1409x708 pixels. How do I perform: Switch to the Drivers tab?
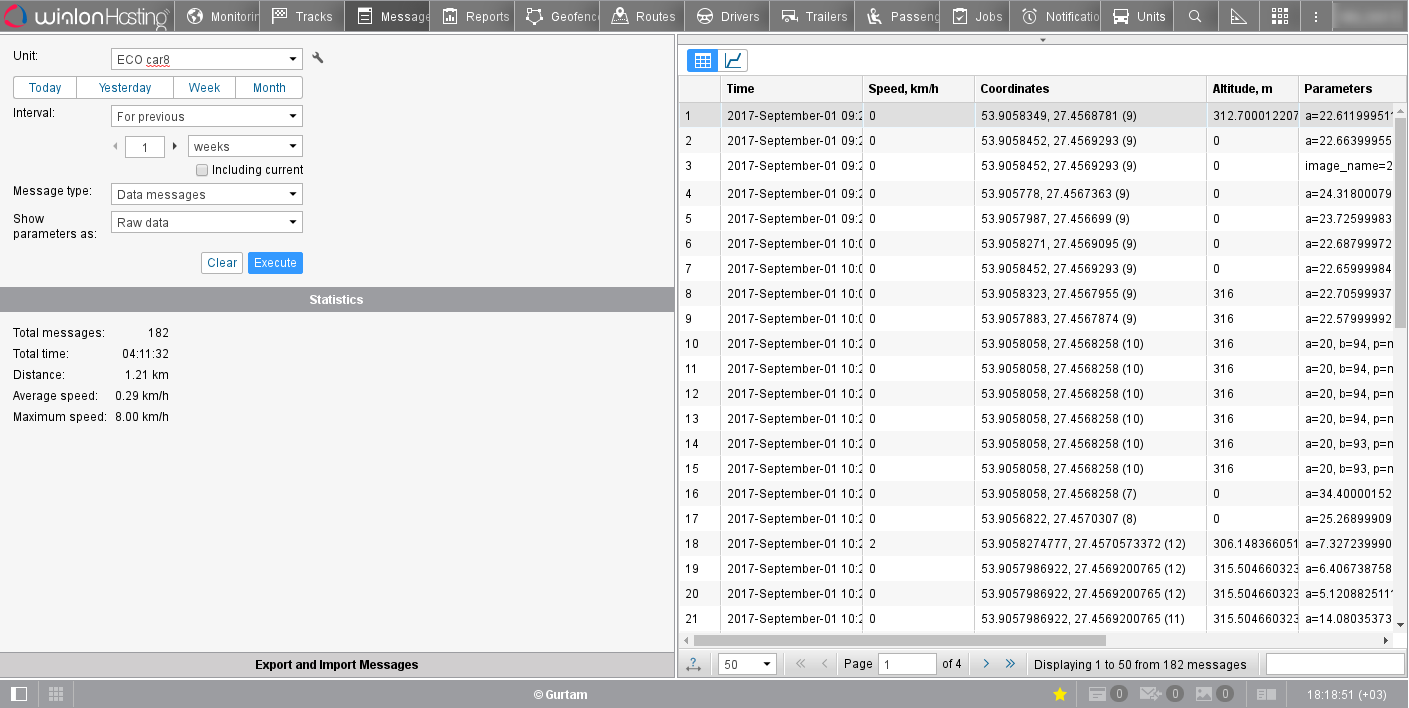point(729,16)
